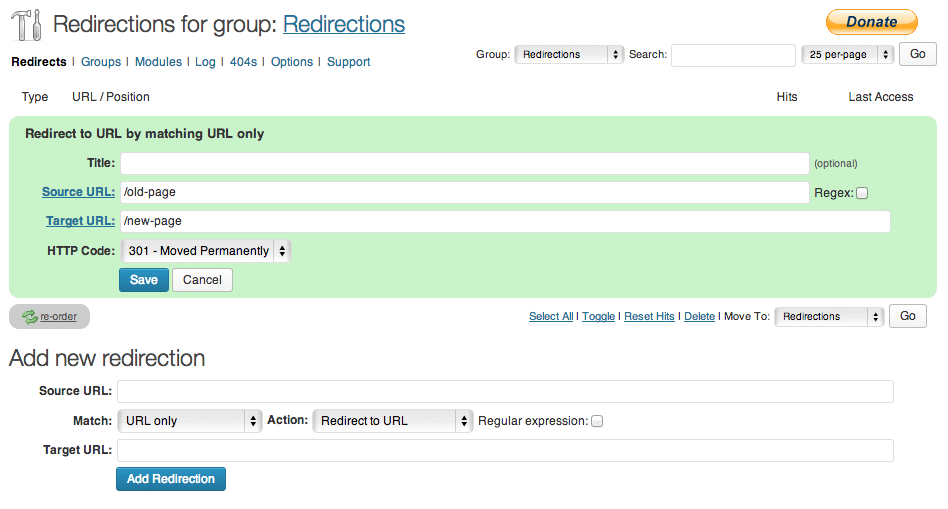
Task: Click the Select All link
Action: [551, 317]
